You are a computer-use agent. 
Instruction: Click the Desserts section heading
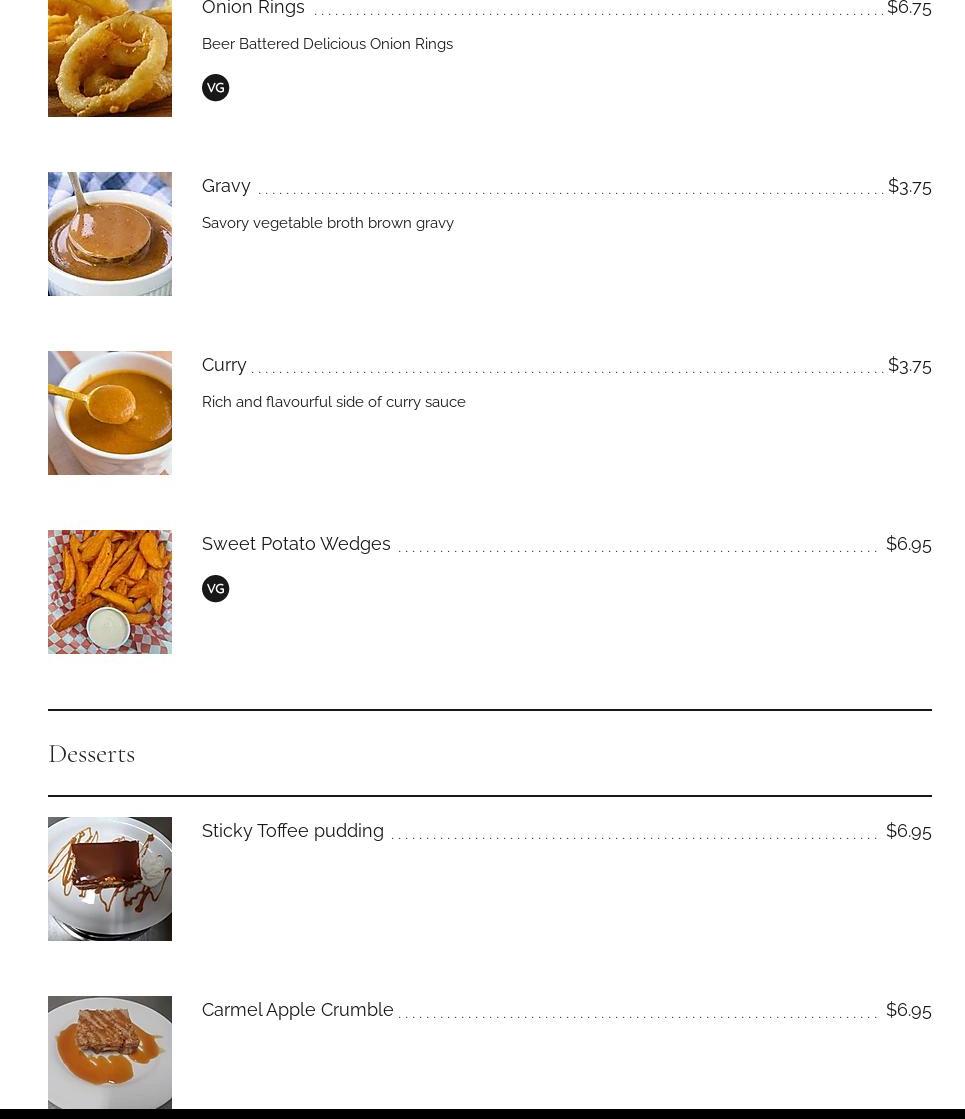[92, 754]
